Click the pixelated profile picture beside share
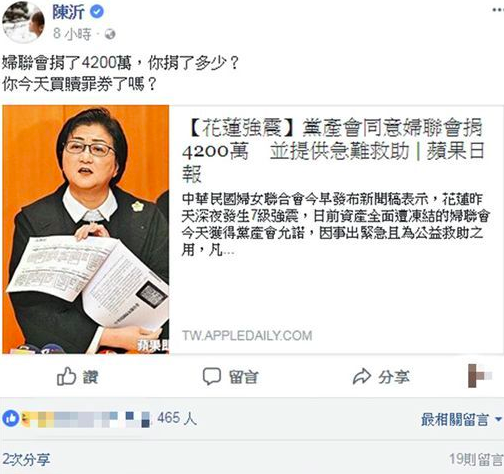Image resolution: width=504 pixels, height=474 pixels. tap(480, 376)
